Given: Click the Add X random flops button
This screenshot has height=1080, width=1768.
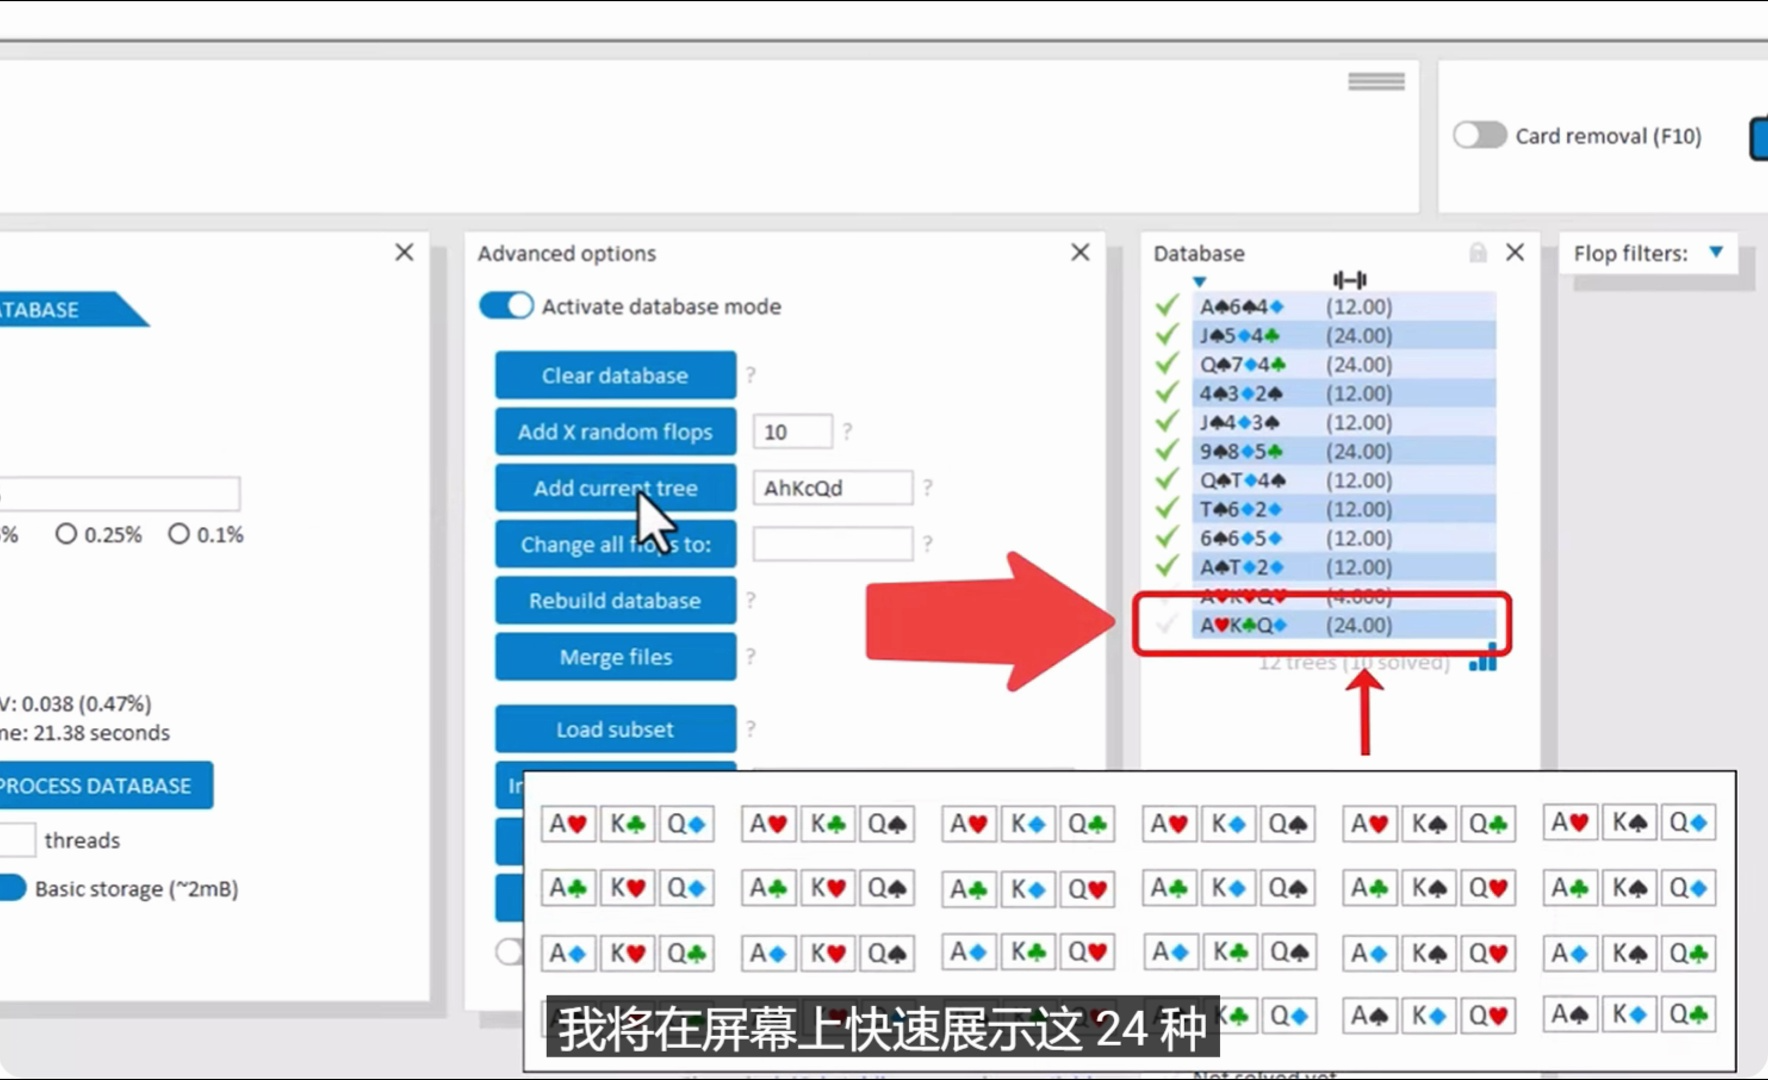Looking at the screenshot, I should [x=615, y=431].
